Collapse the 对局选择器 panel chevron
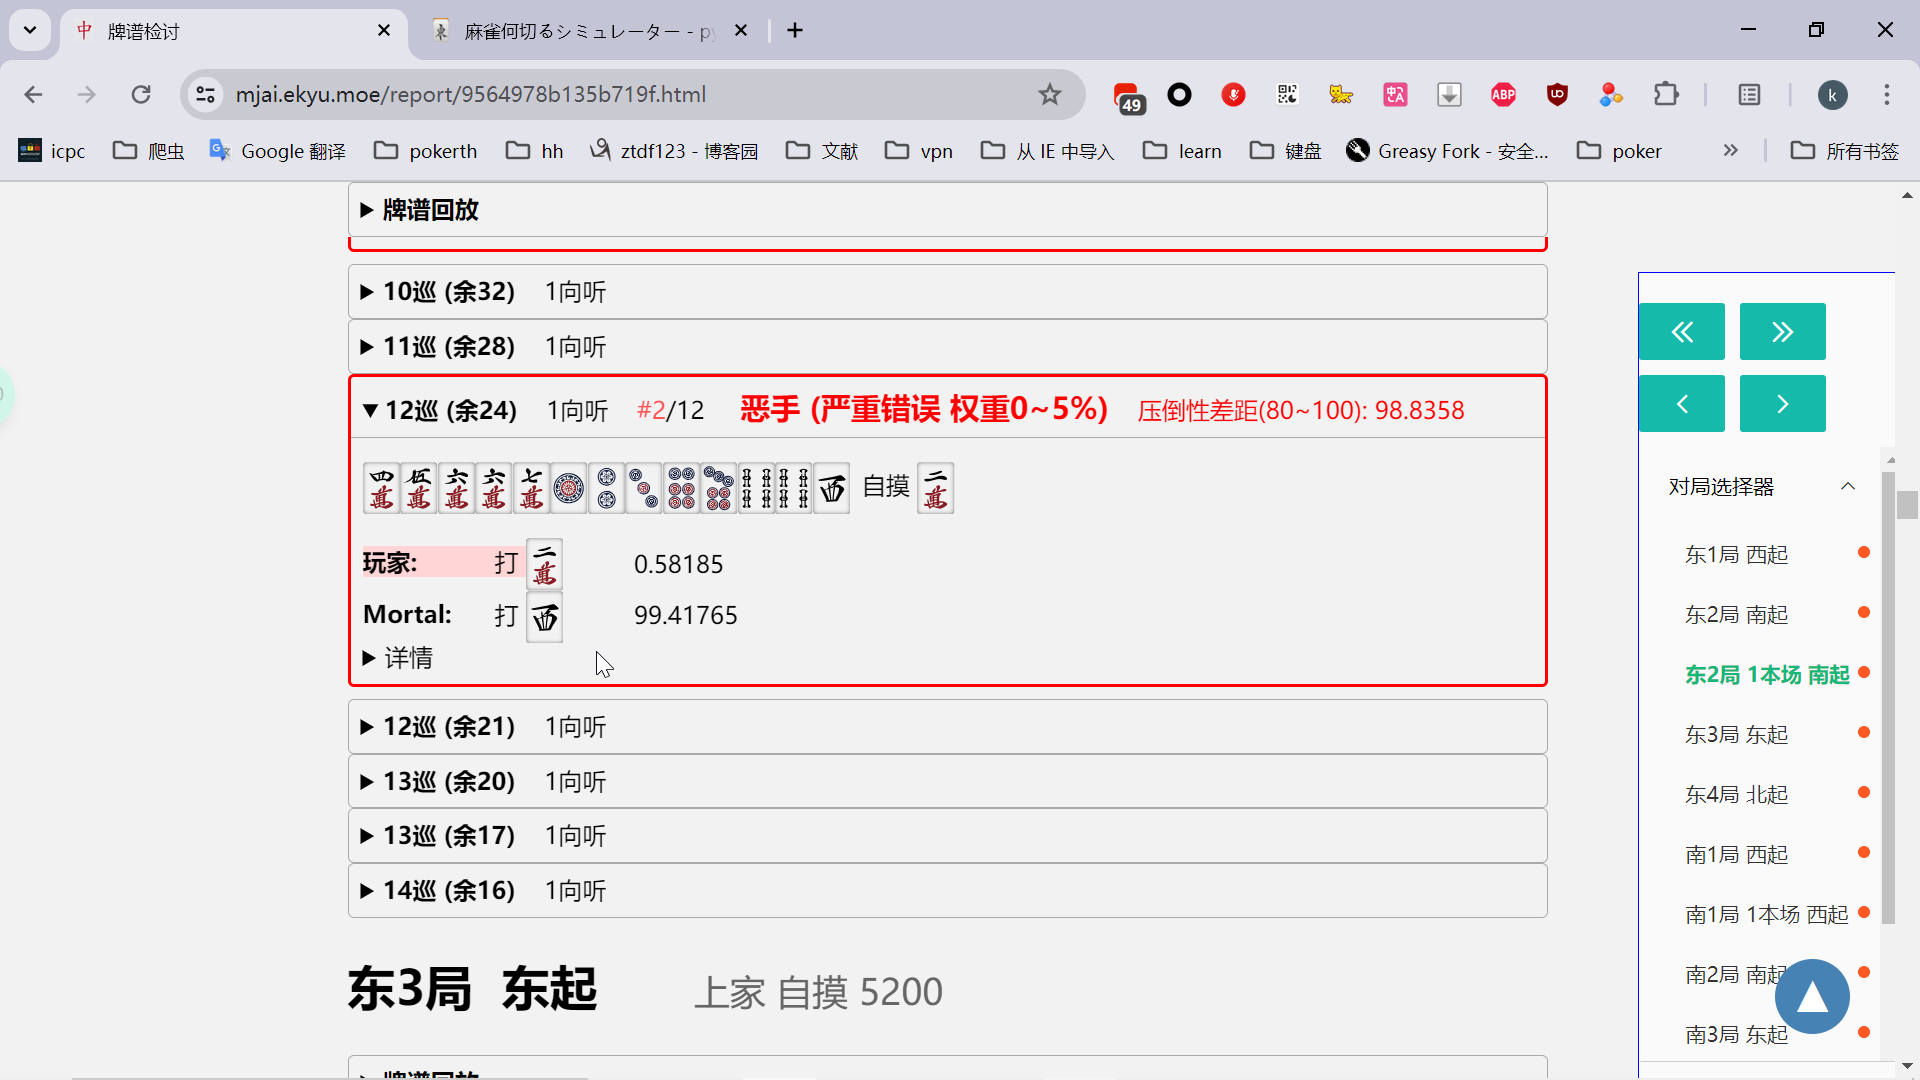The image size is (1920, 1080). coord(1848,487)
